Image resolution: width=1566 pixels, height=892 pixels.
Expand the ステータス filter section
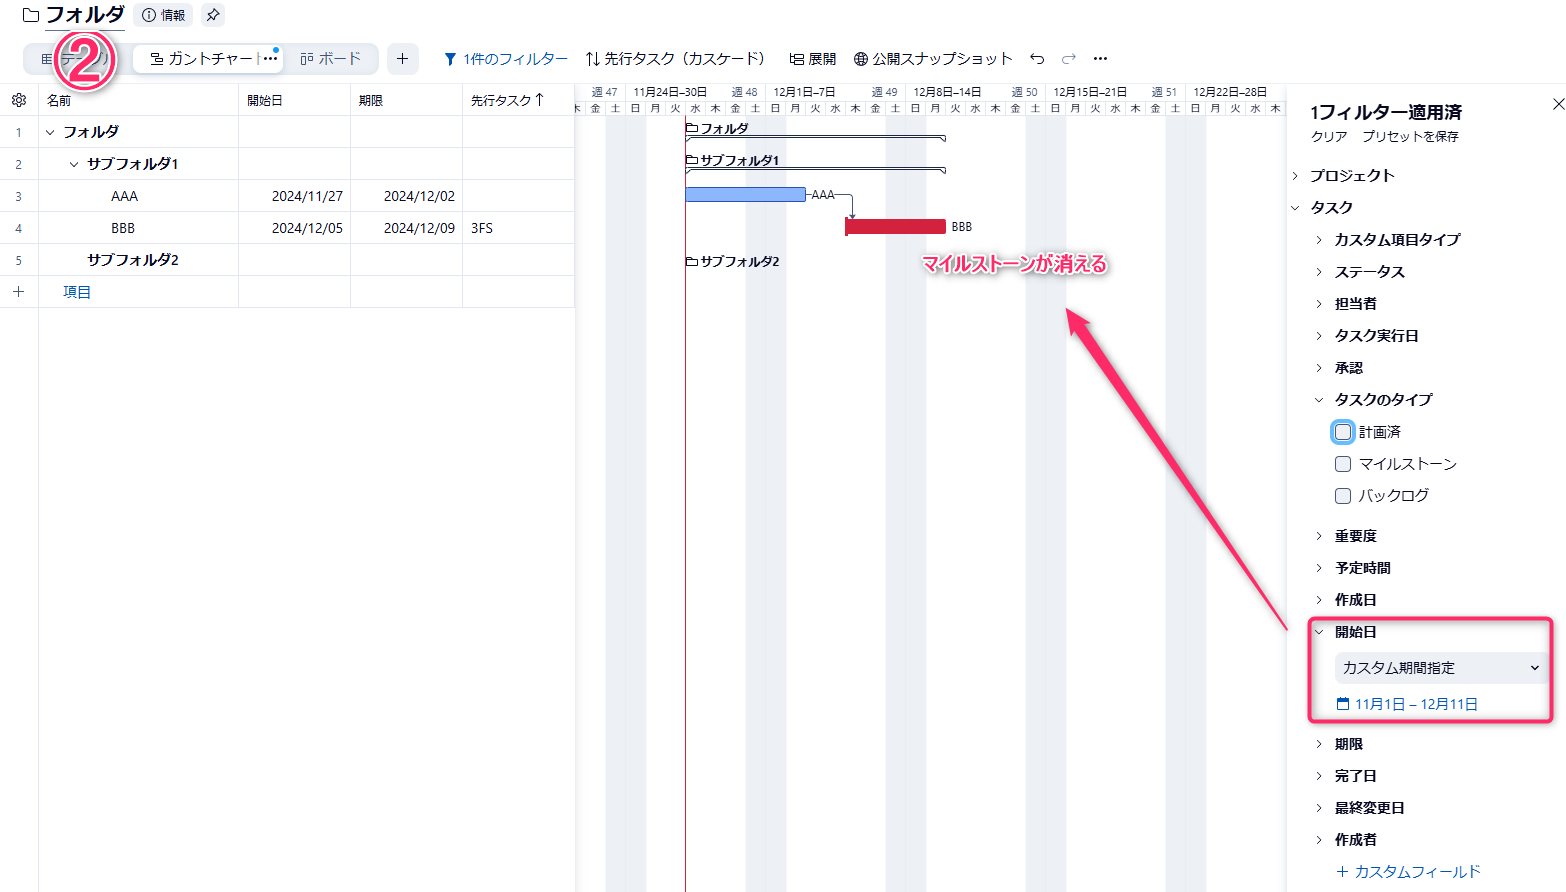pos(1369,272)
